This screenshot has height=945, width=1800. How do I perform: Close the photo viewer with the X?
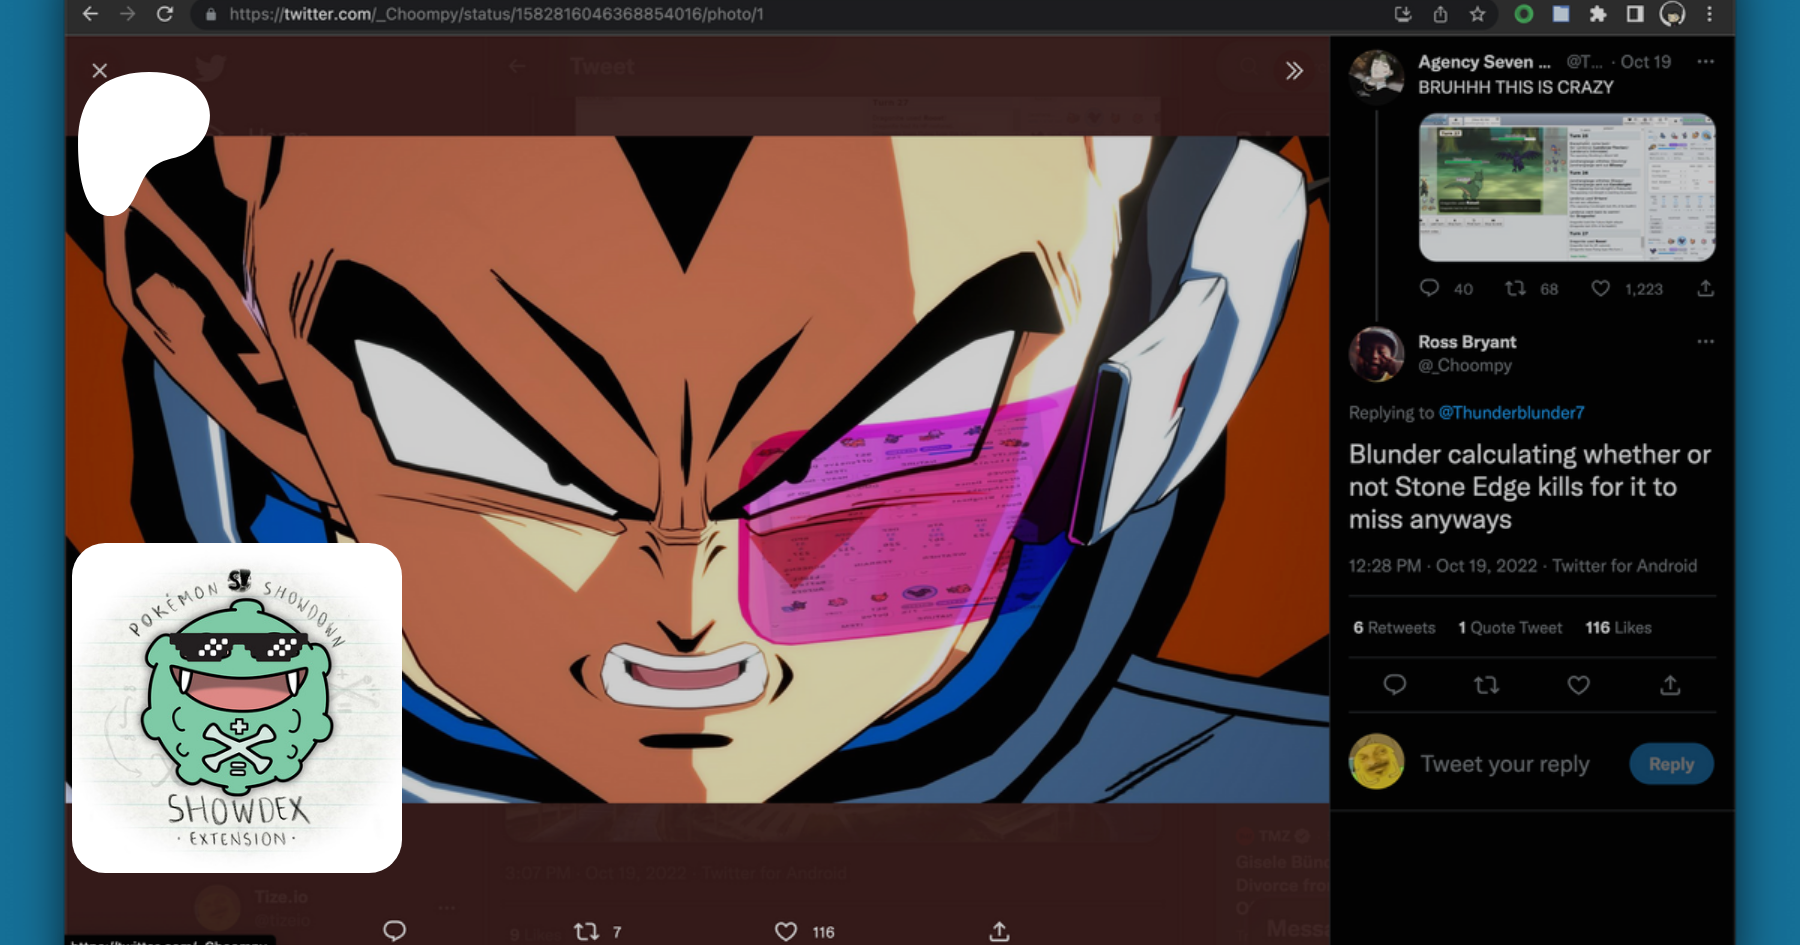[x=99, y=70]
